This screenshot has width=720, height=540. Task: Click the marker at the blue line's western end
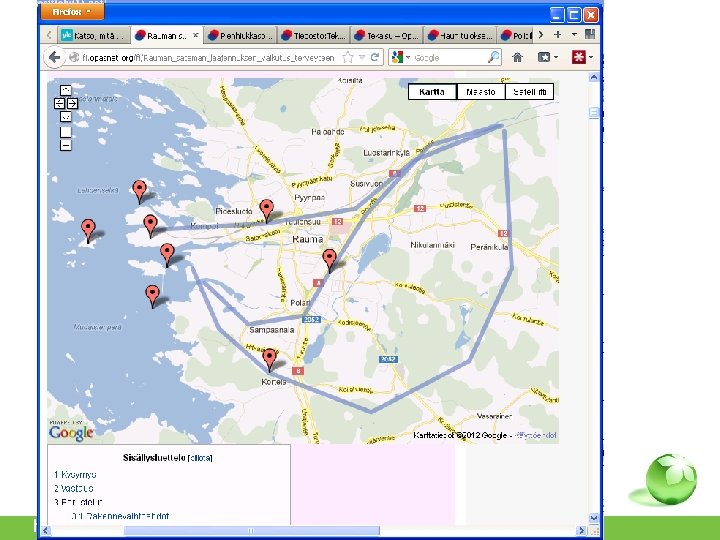pyautogui.click(x=151, y=225)
